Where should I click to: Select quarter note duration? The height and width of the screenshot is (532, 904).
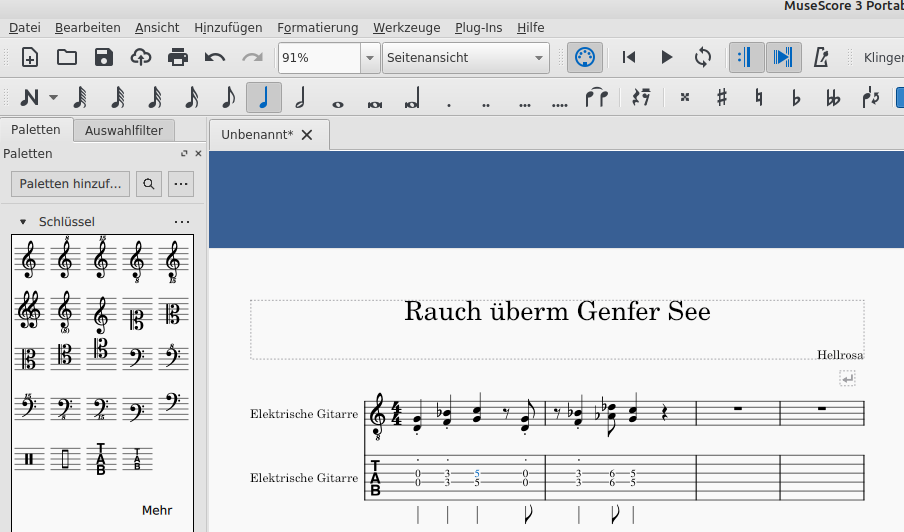(263, 97)
